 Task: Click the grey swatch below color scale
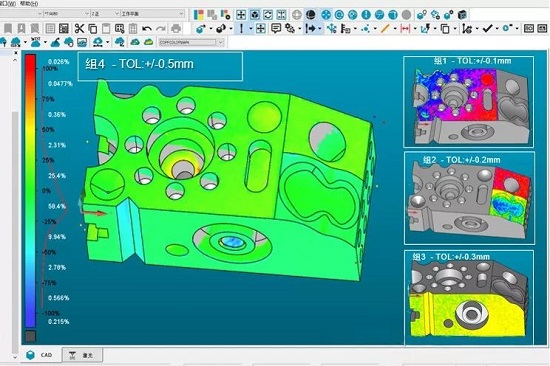coord(31,336)
